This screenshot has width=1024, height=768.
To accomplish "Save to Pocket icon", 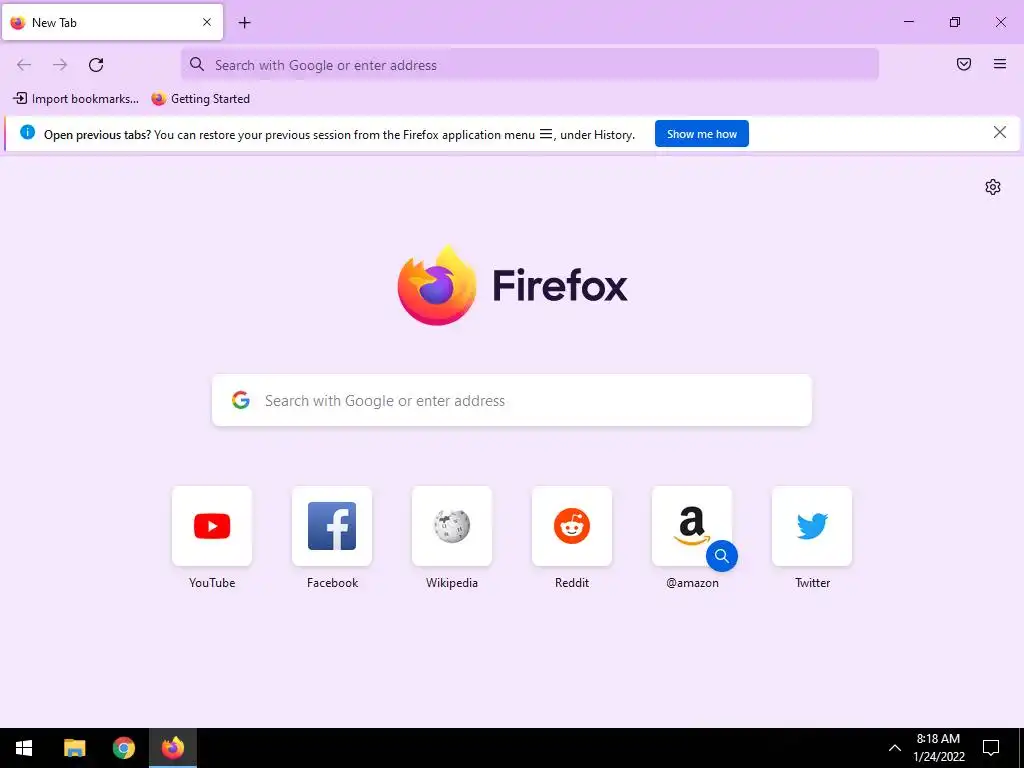I will [x=964, y=64].
